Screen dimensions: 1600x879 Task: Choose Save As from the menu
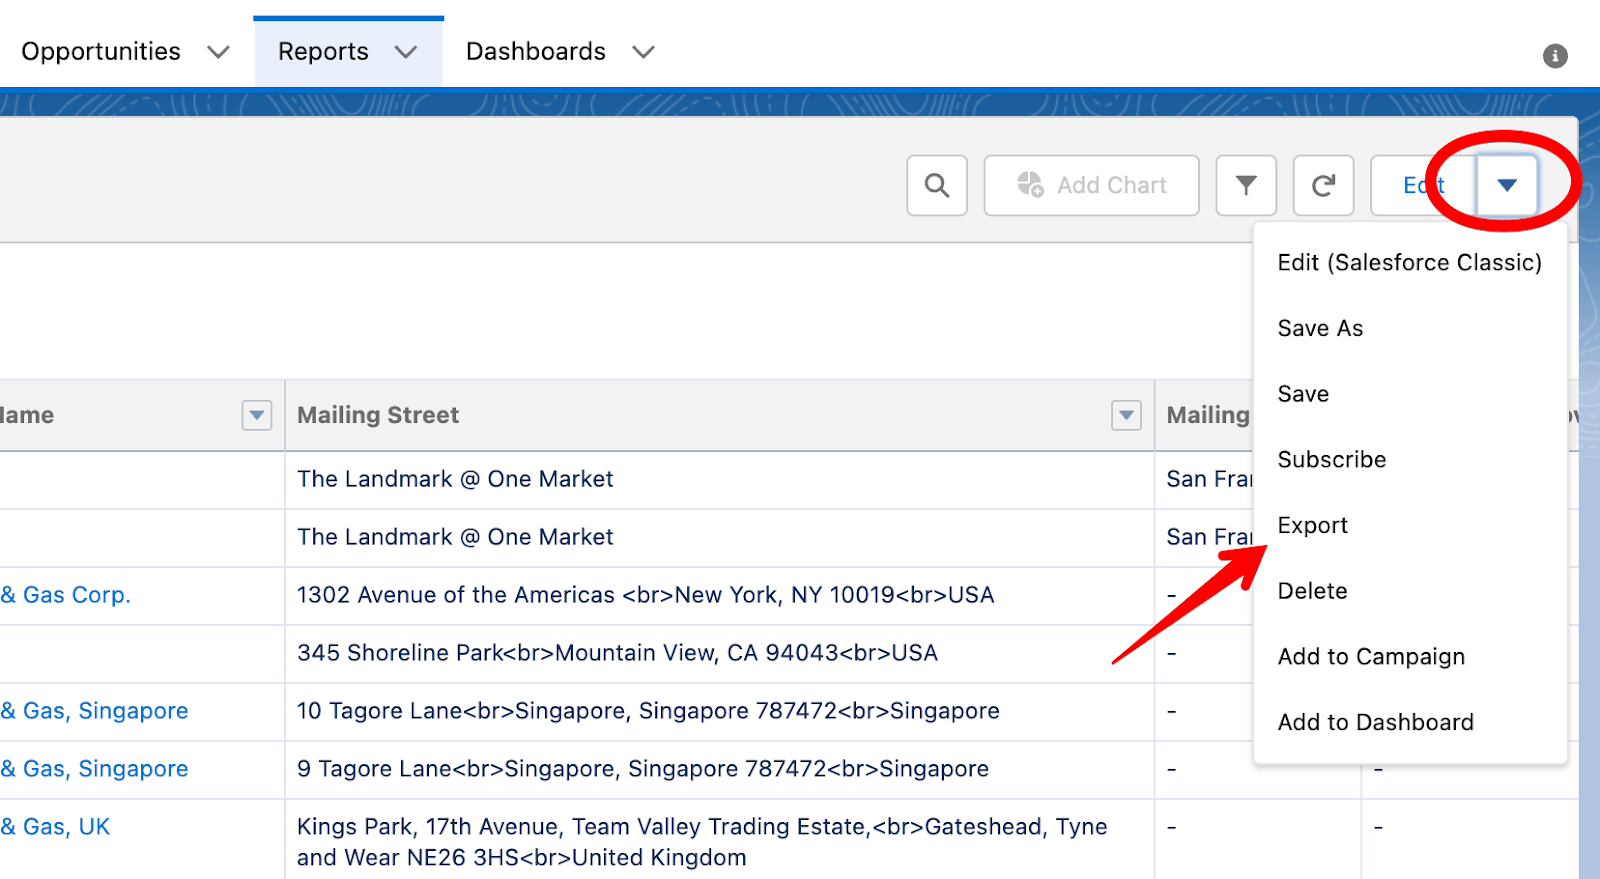(x=1410, y=329)
